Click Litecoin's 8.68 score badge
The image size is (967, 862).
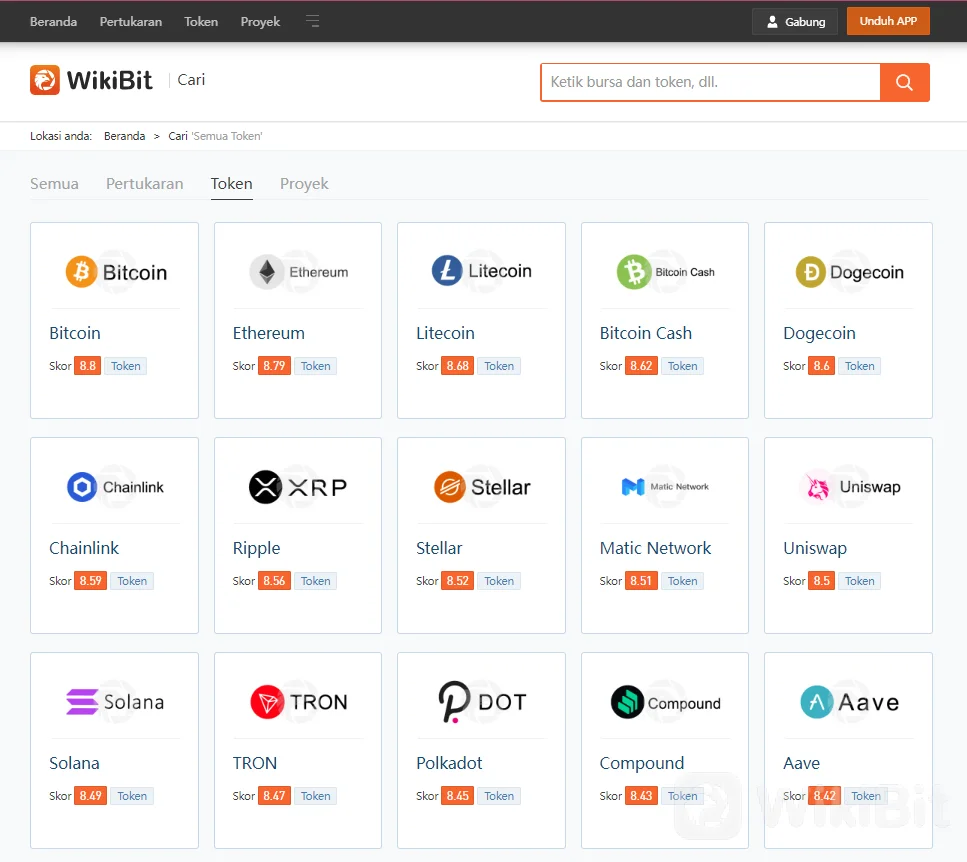[458, 366]
